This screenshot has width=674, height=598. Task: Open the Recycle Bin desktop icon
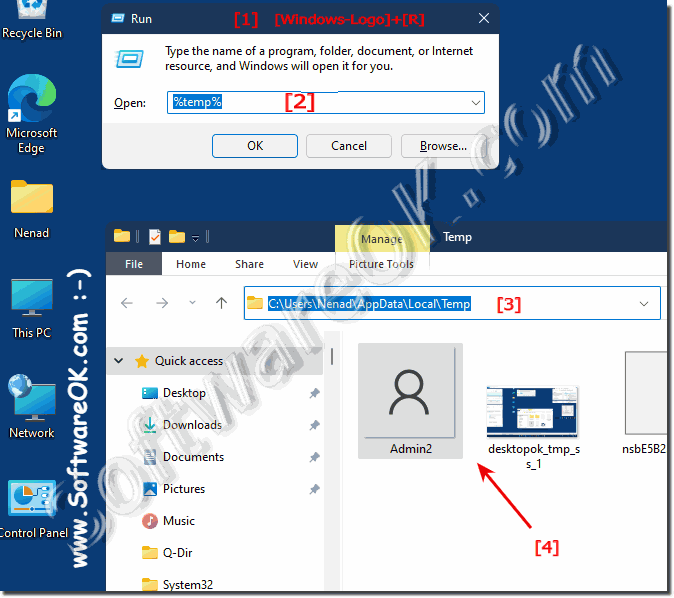[31, 19]
